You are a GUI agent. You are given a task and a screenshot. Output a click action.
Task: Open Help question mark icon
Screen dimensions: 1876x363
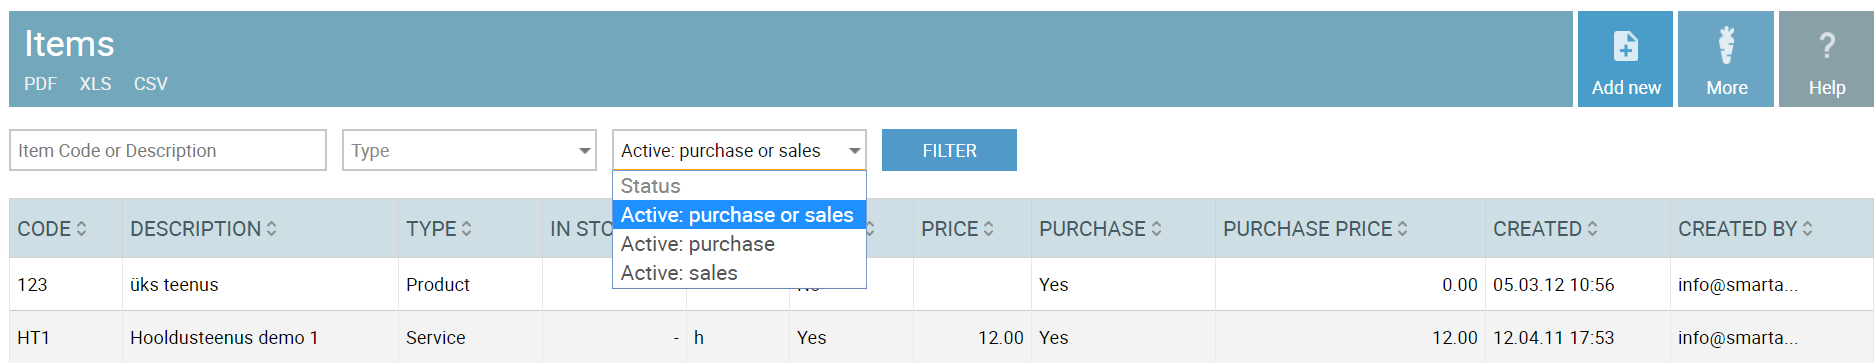coord(1826,46)
